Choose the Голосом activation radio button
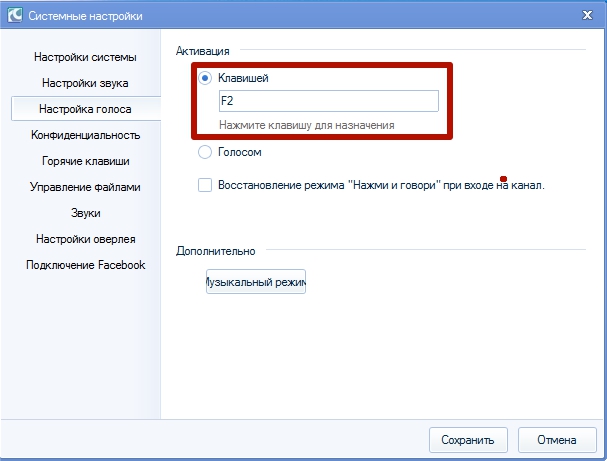607x461 pixels. pos(205,152)
